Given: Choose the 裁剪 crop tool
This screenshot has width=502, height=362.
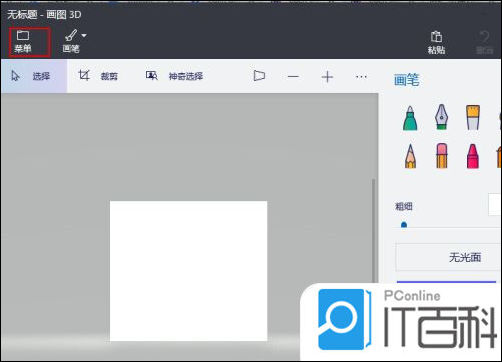Looking at the screenshot, I should coord(98,76).
